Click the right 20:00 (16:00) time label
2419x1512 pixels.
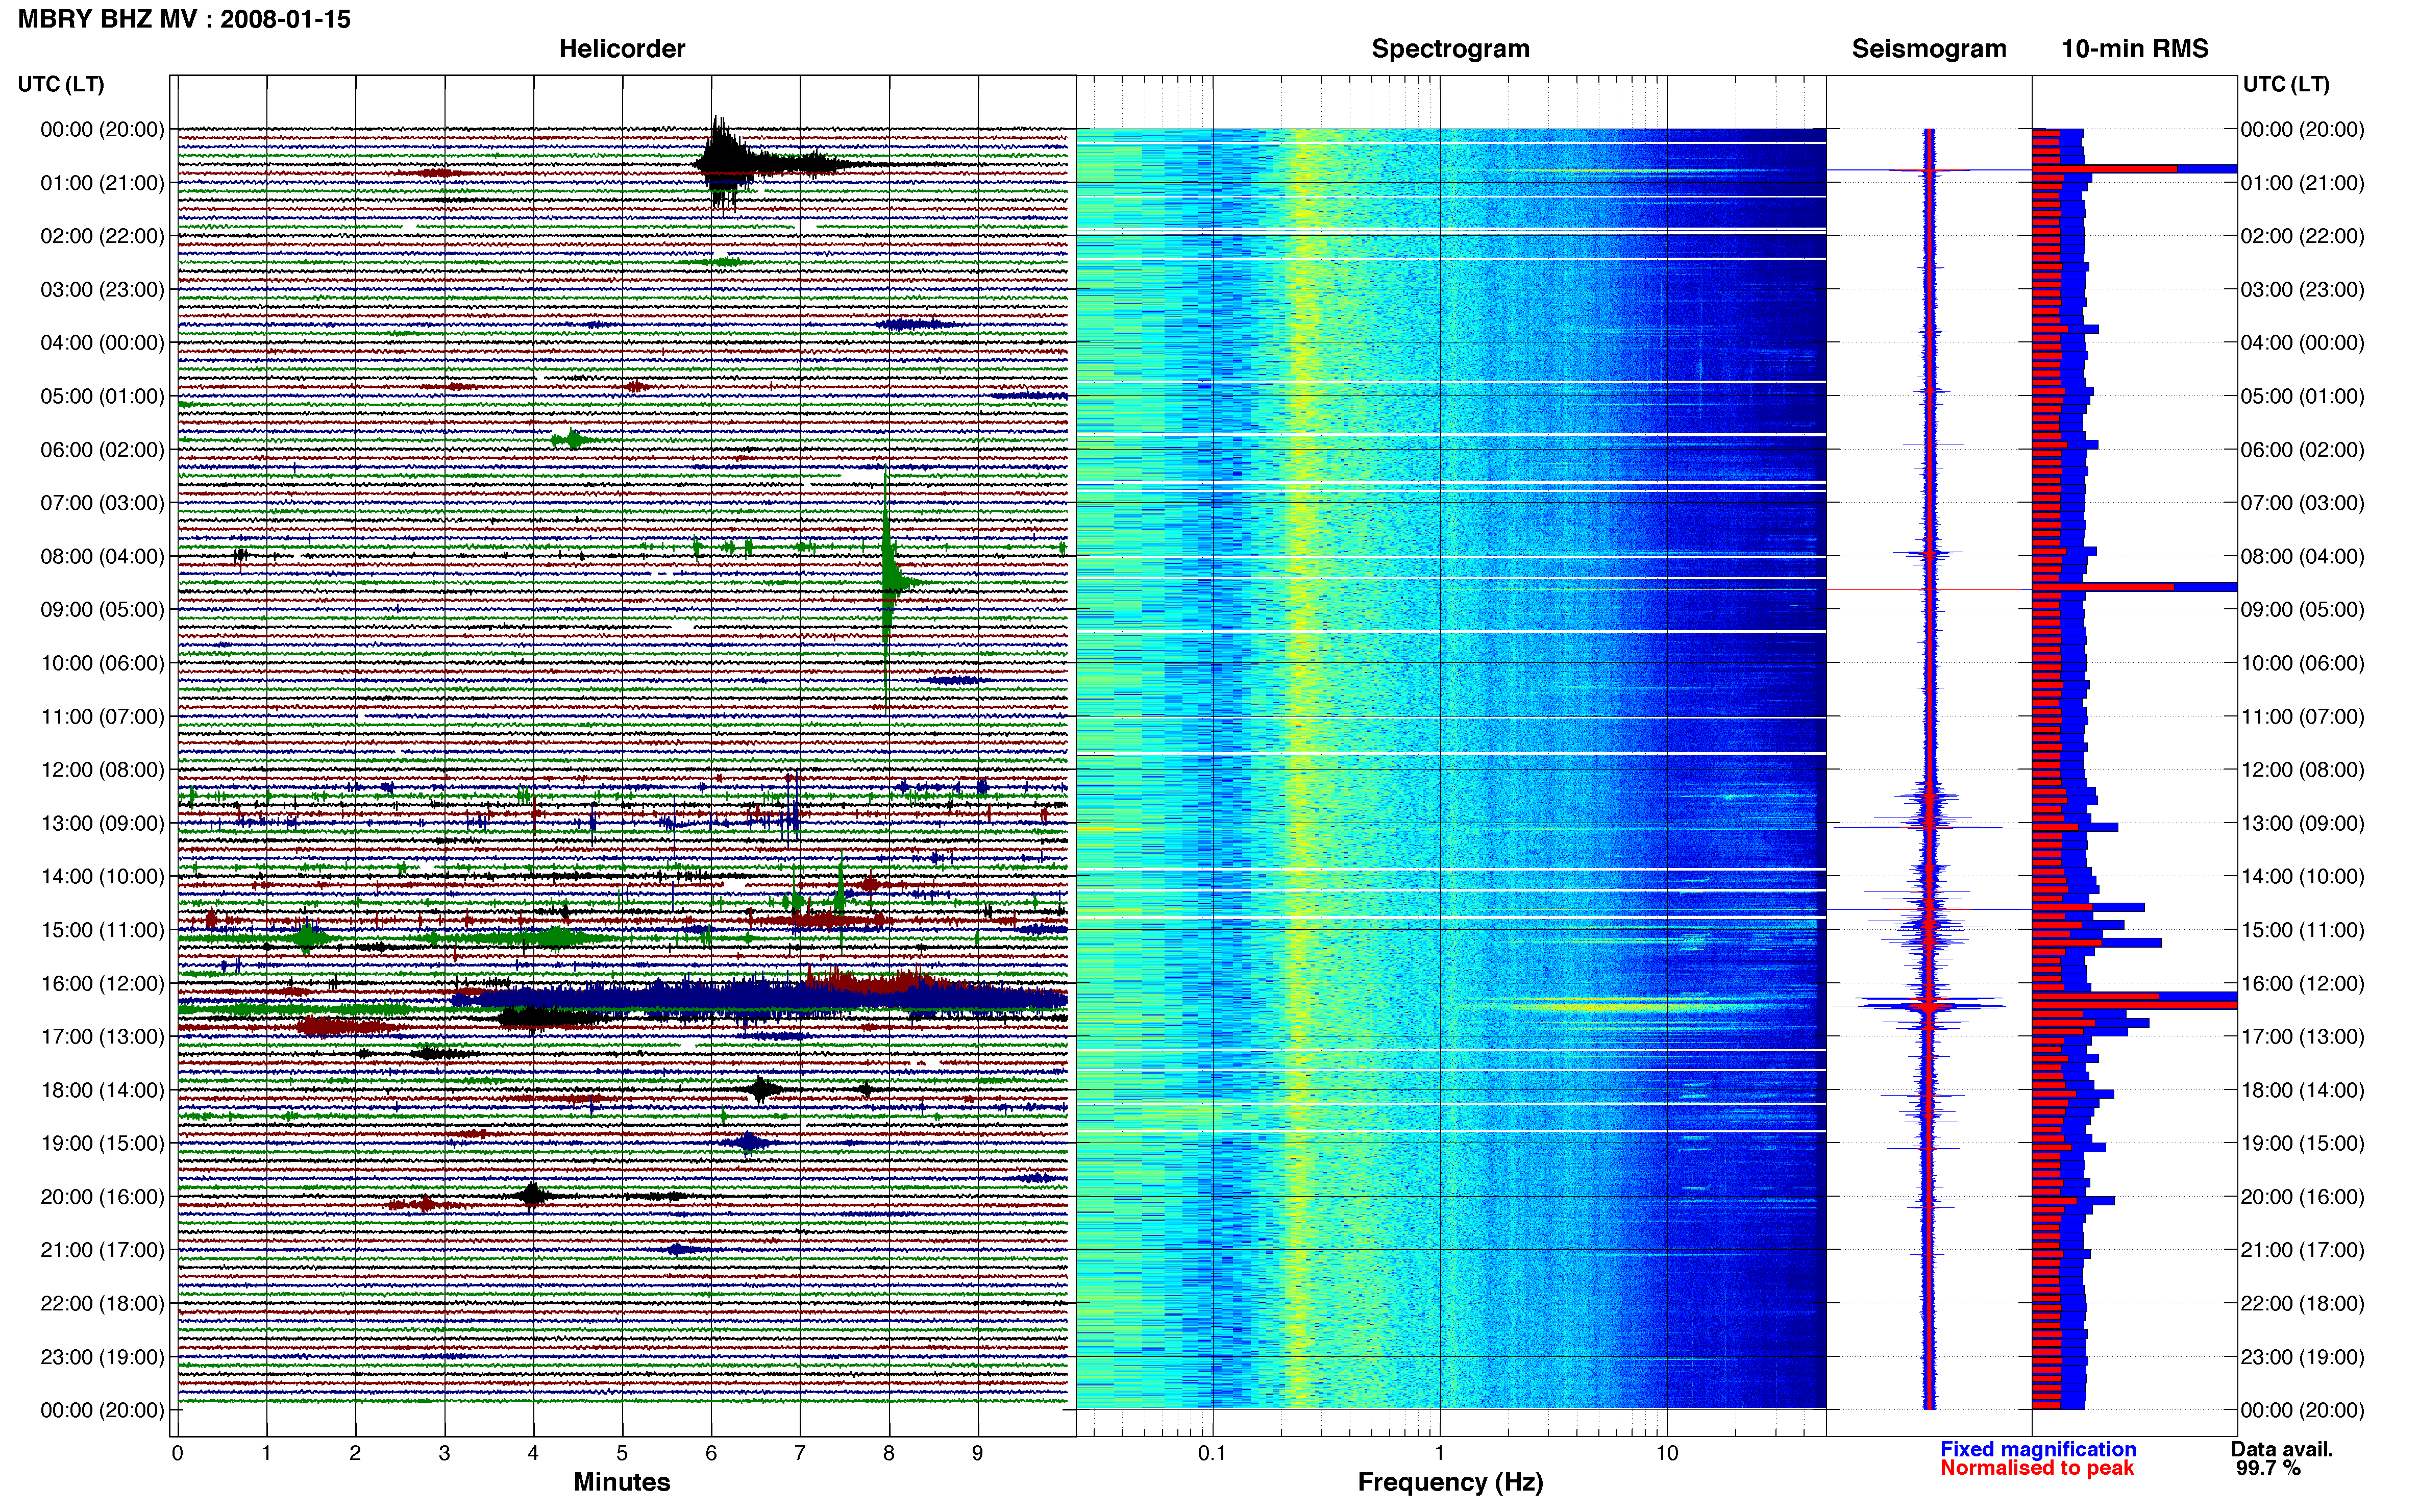(x=2302, y=1197)
